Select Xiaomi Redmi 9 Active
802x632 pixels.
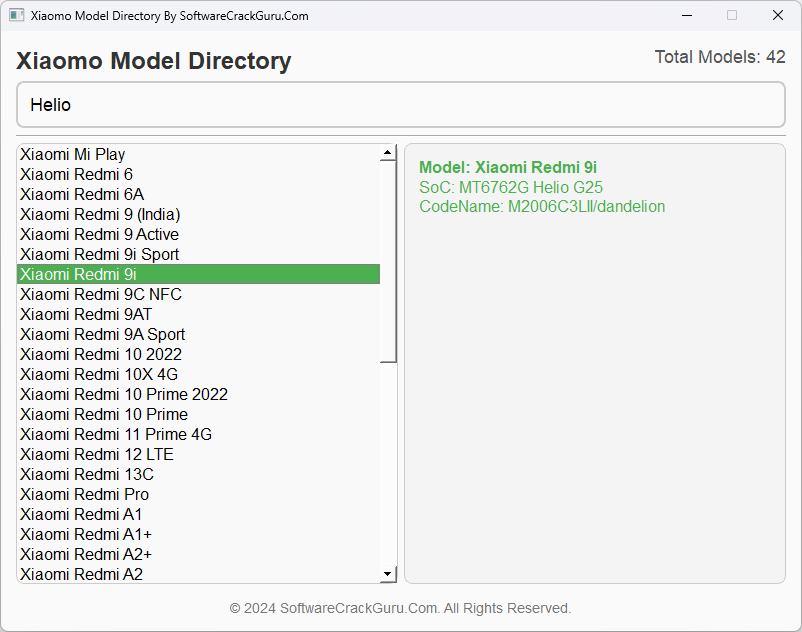click(198, 234)
